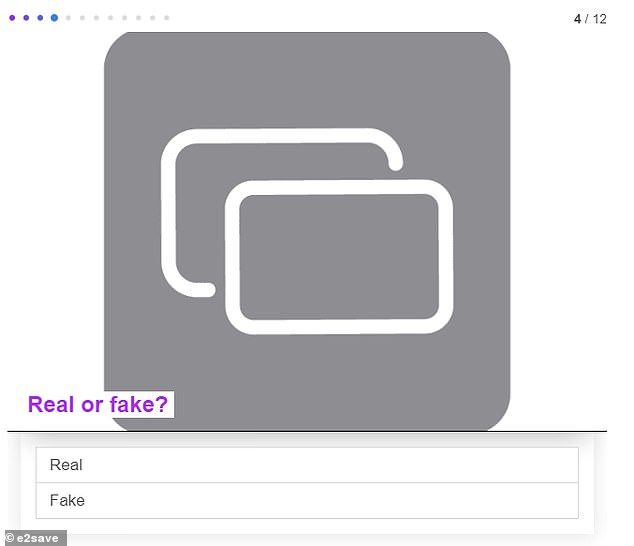Choose the 'Fake' answer option
This screenshot has width=634, height=546.
click(x=307, y=500)
